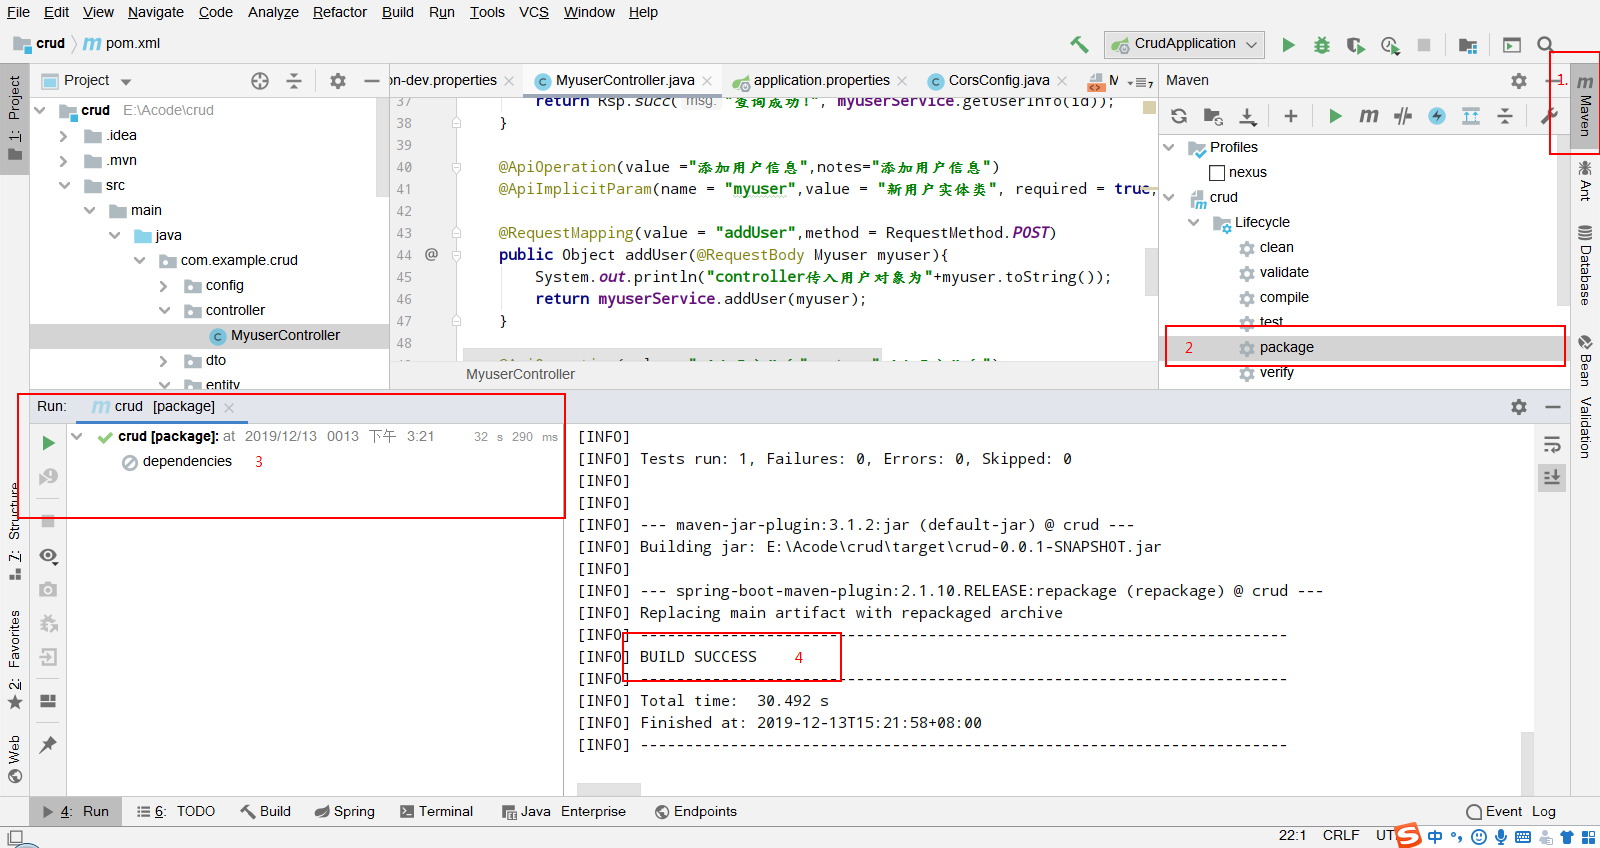
Task: Open the Terminal tool window
Action: click(x=436, y=811)
